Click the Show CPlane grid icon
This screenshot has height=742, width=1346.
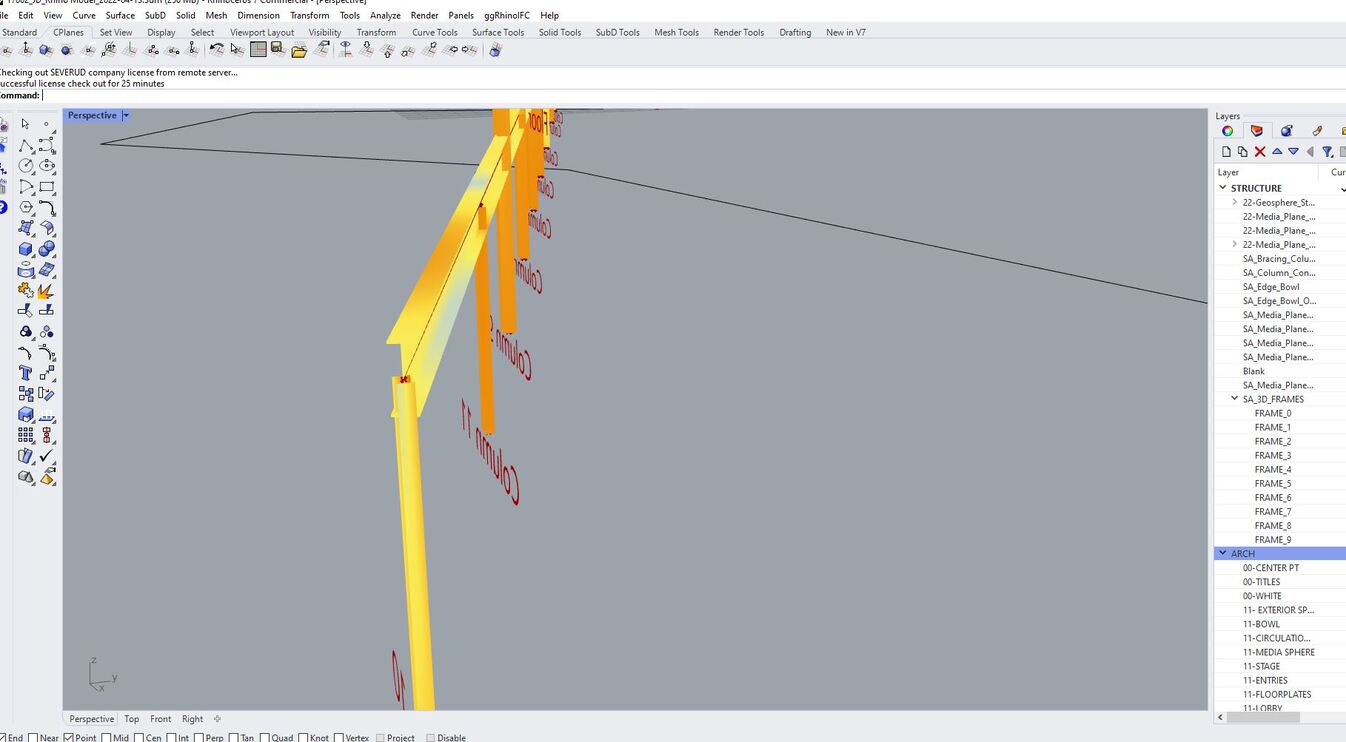point(258,49)
